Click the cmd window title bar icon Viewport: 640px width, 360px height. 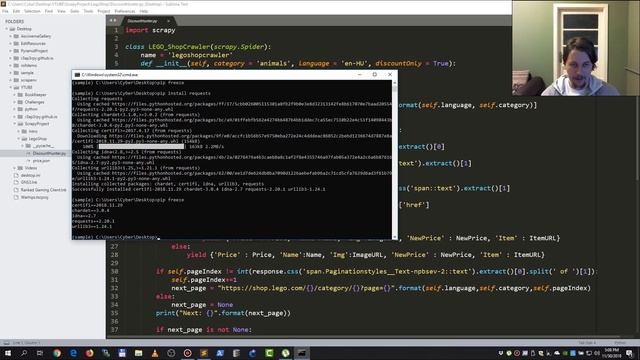[x=77, y=75]
